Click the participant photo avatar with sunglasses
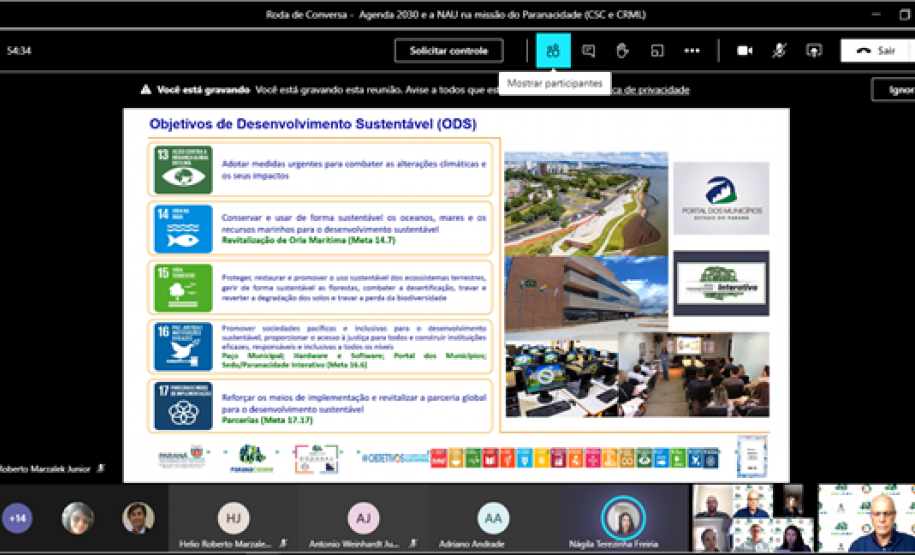 78,518
